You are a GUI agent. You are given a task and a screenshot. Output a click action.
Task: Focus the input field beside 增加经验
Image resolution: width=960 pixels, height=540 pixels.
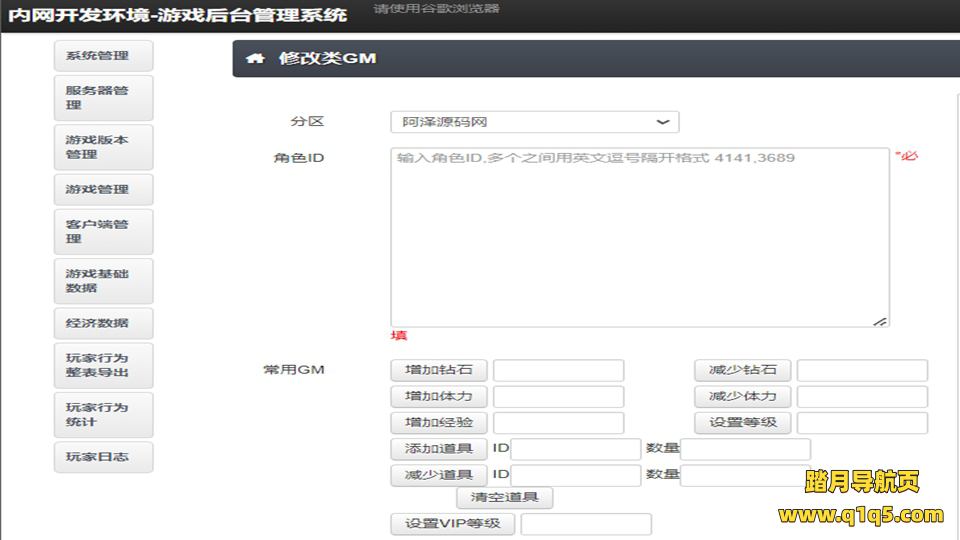(x=558, y=423)
